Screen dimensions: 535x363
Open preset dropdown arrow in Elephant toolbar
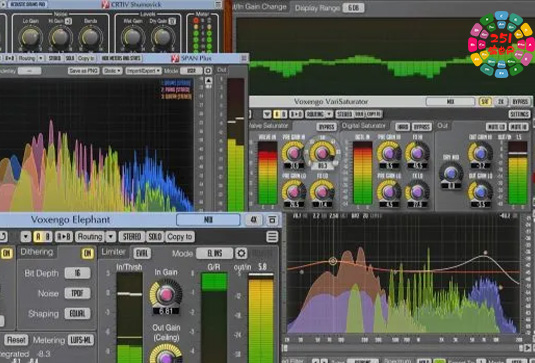tap(26, 236)
